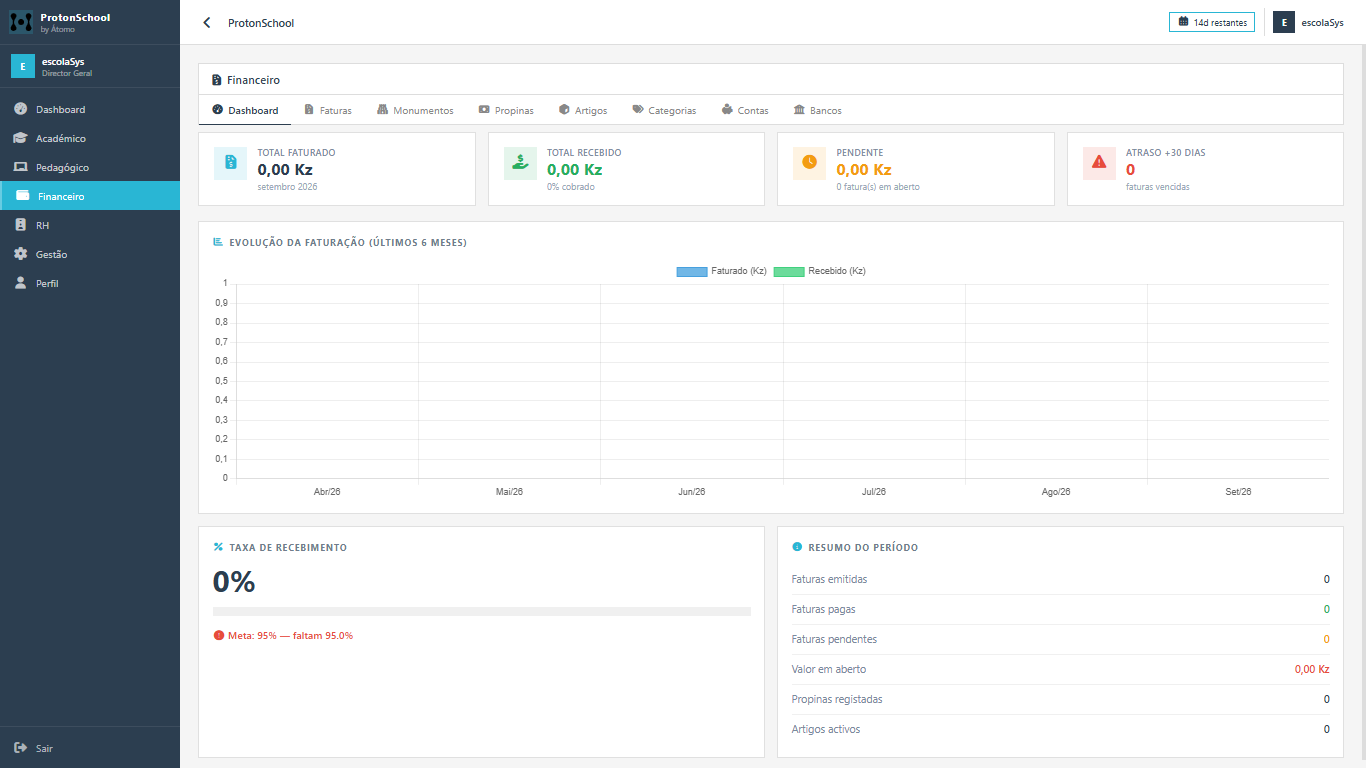The height and width of the screenshot is (768, 1366).
Task: Open the Contas tab
Action: 745,110
